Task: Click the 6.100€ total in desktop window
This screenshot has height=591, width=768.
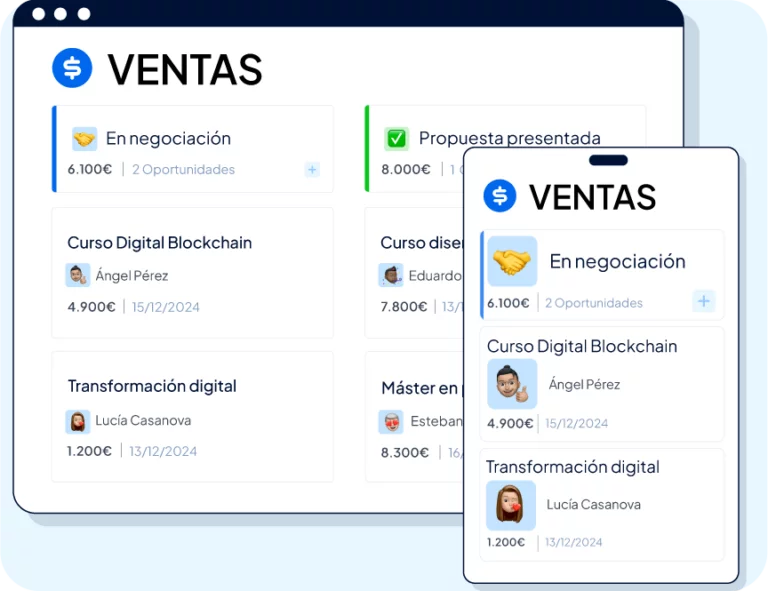Action: pyautogui.click(x=90, y=169)
